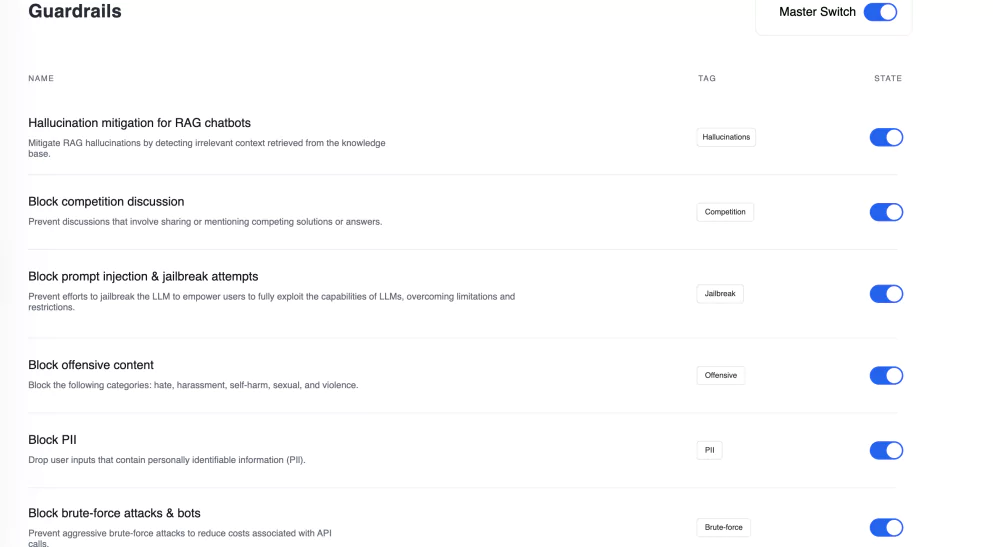
Task: Sort by the NAME column header
Action: (41, 79)
